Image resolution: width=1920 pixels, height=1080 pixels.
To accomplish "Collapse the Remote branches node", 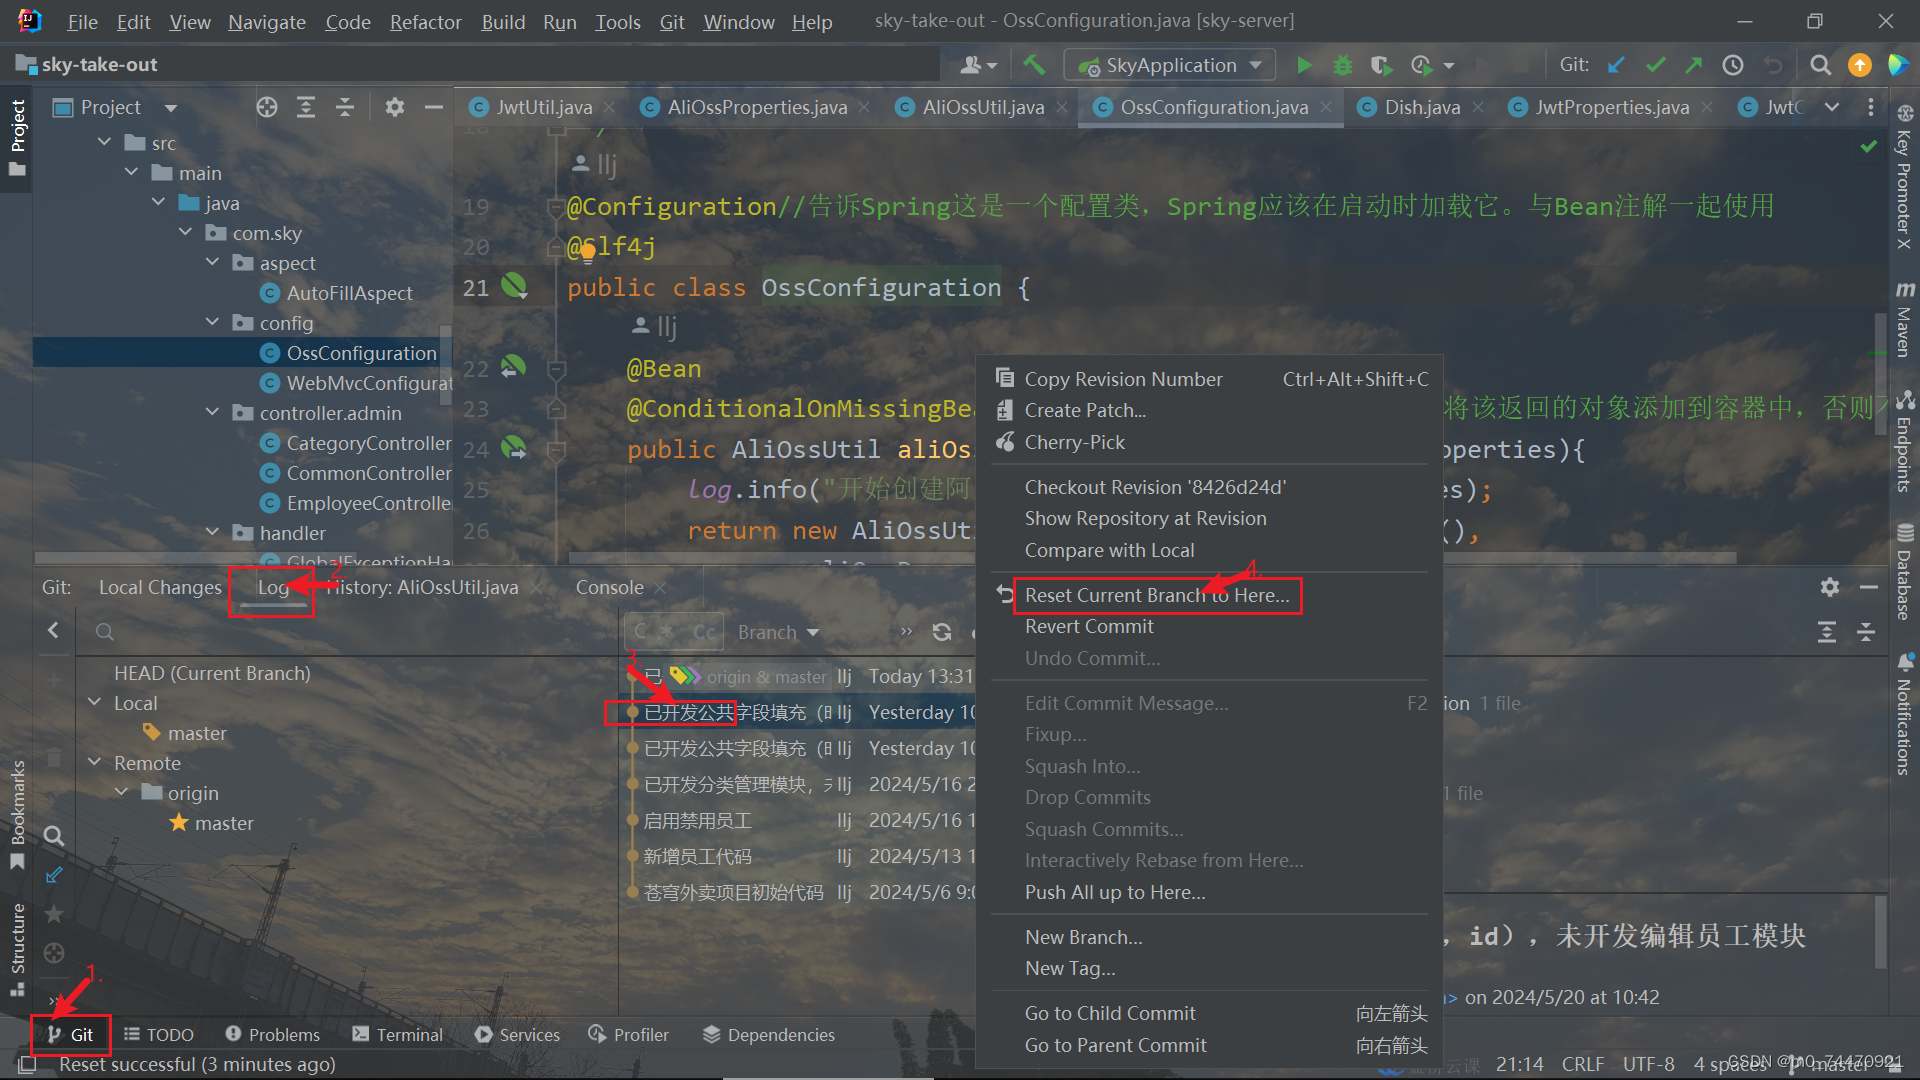I will click(95, 763).
